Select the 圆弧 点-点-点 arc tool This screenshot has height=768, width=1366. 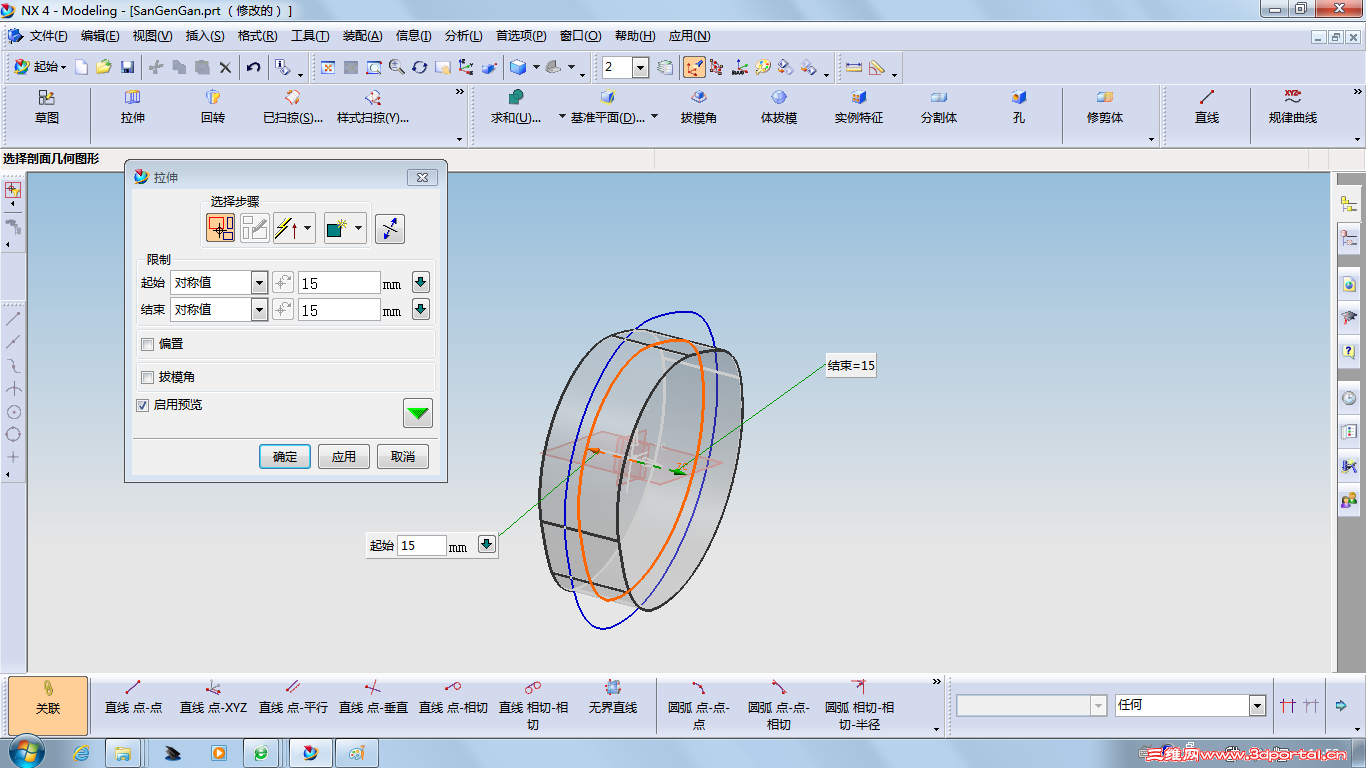699,704
